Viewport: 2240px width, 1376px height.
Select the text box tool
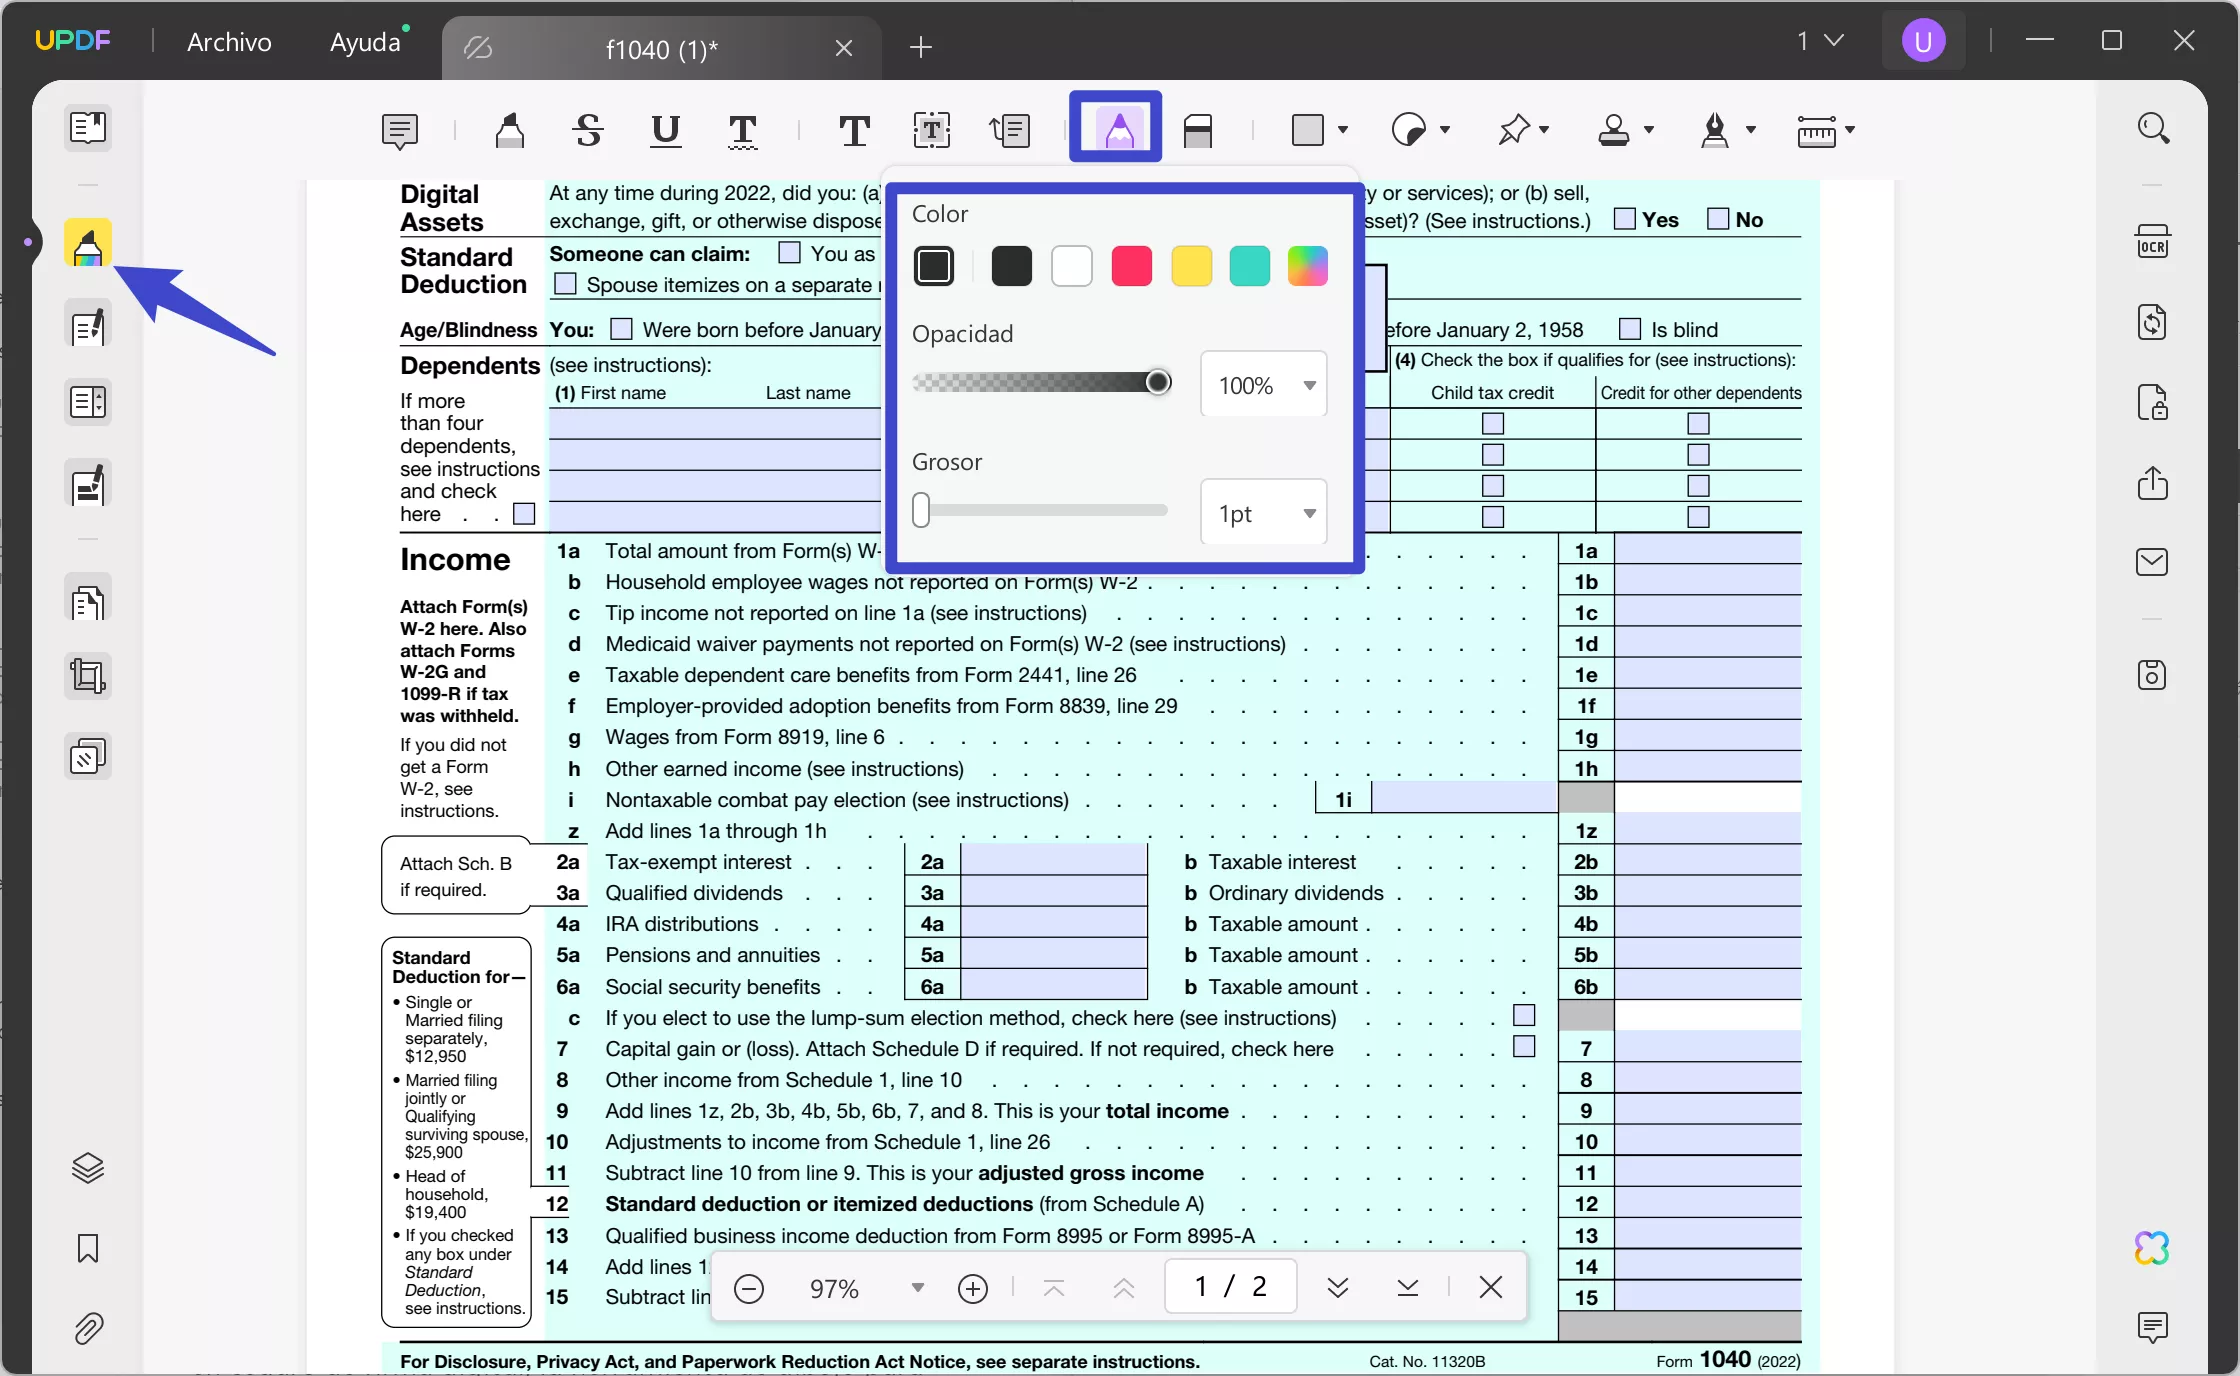(932, 130)
